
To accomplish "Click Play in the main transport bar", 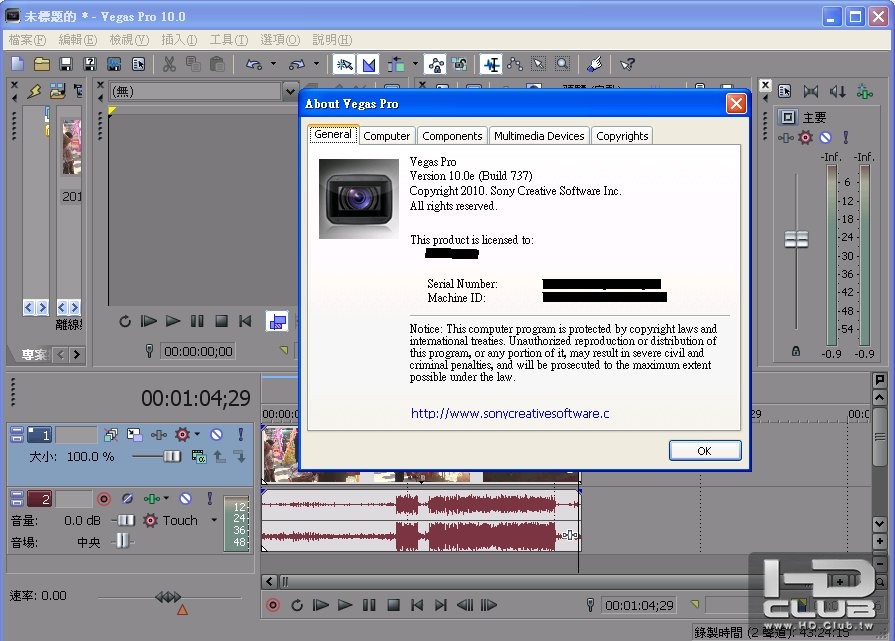I will (344, 605).
